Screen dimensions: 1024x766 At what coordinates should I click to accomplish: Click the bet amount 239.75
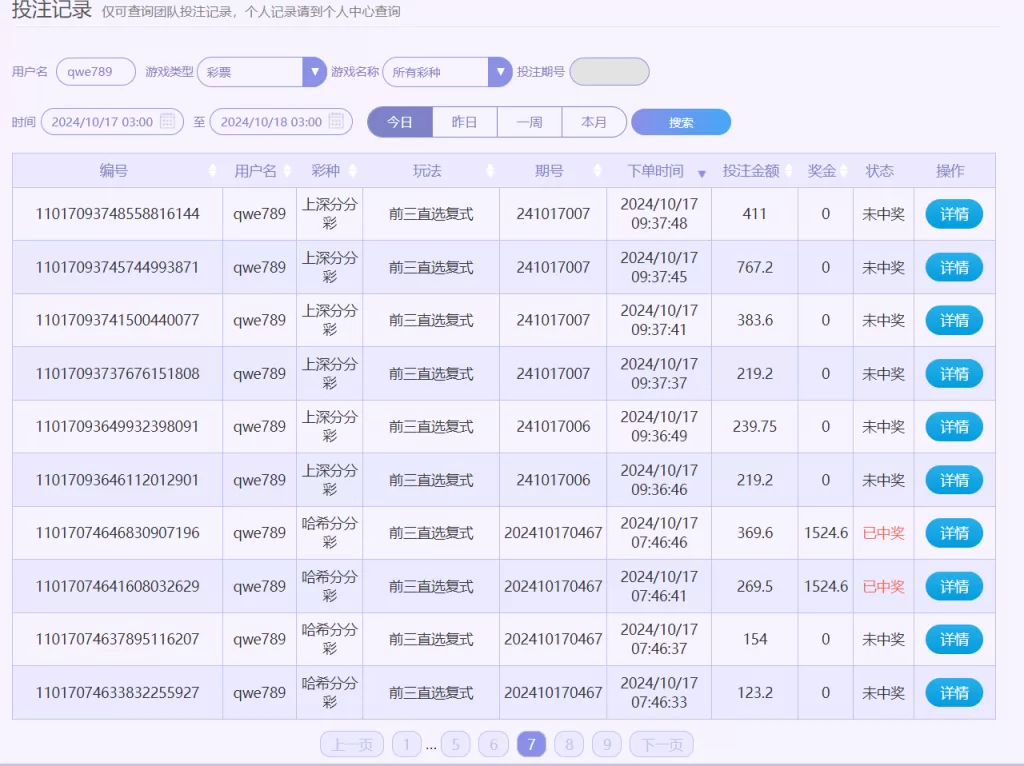pos(755,427)
